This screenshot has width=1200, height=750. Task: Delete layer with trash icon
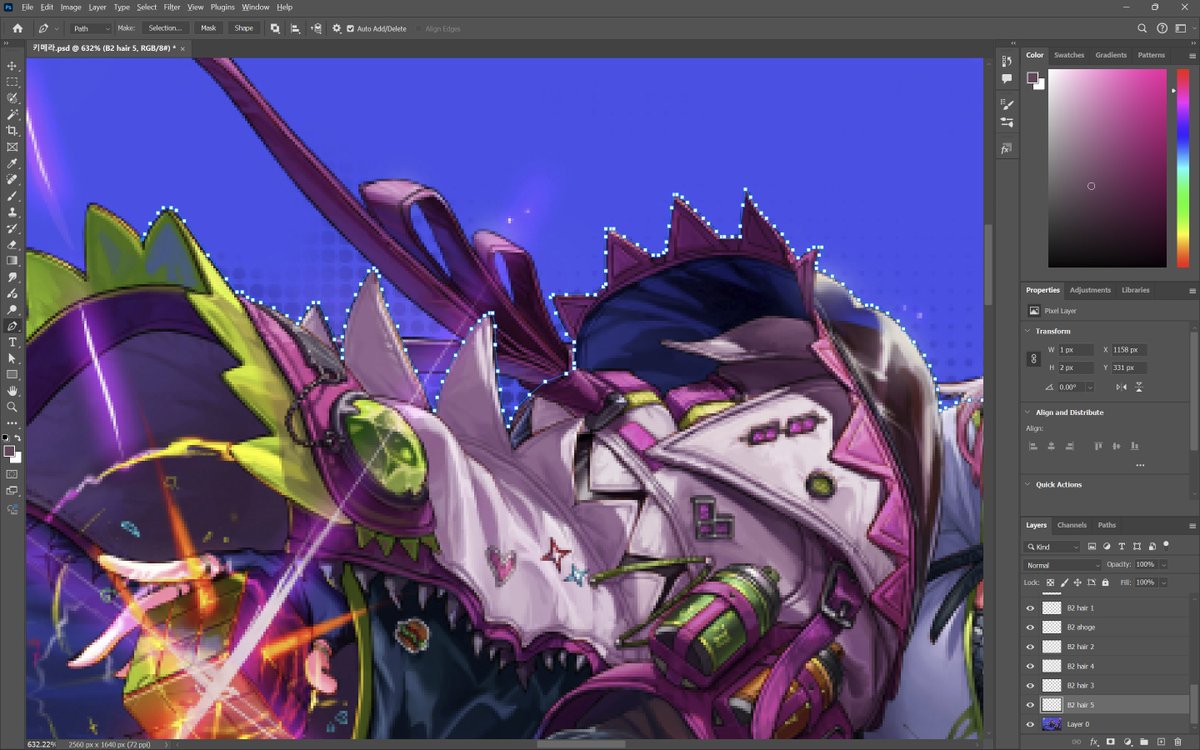[1177, 741]
